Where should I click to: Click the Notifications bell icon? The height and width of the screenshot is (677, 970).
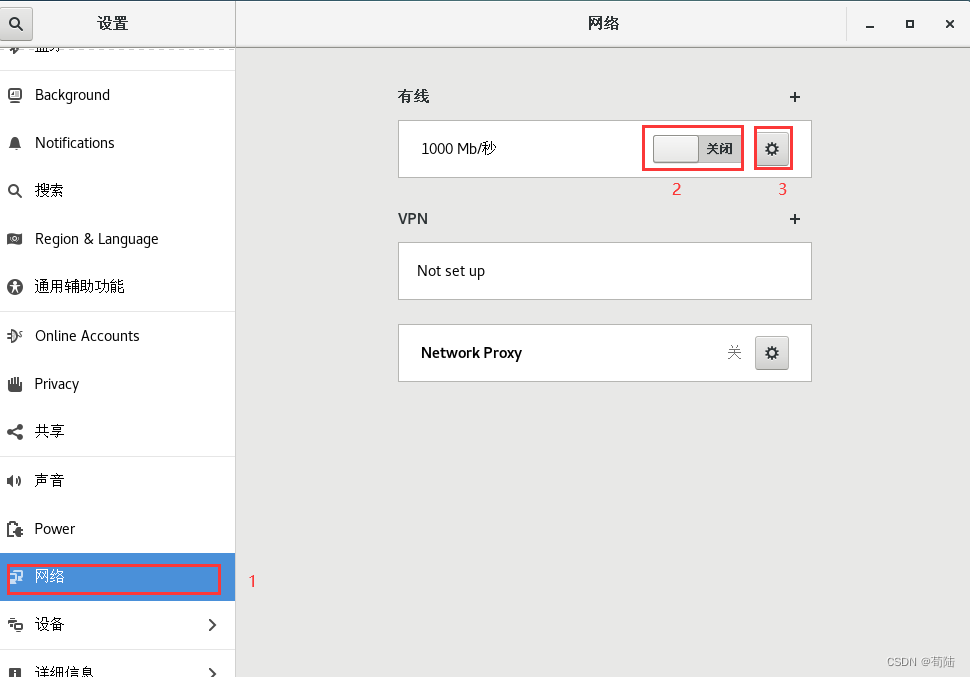pos(15,144)
